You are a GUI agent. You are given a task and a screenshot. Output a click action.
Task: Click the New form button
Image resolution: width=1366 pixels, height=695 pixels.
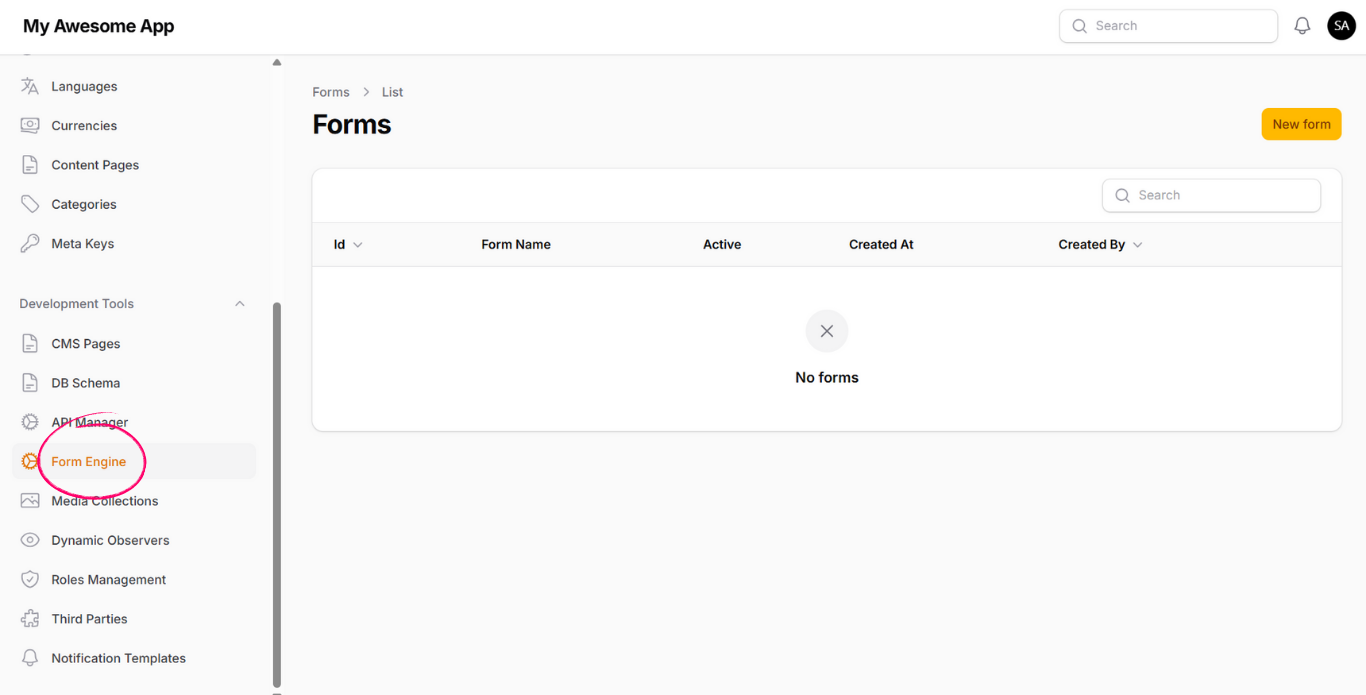1301,124
